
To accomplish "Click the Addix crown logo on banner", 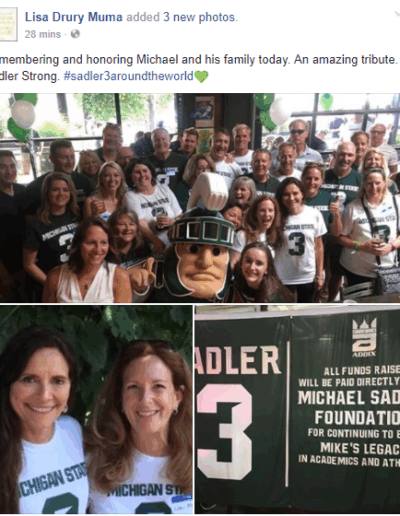I will (364, 337).
